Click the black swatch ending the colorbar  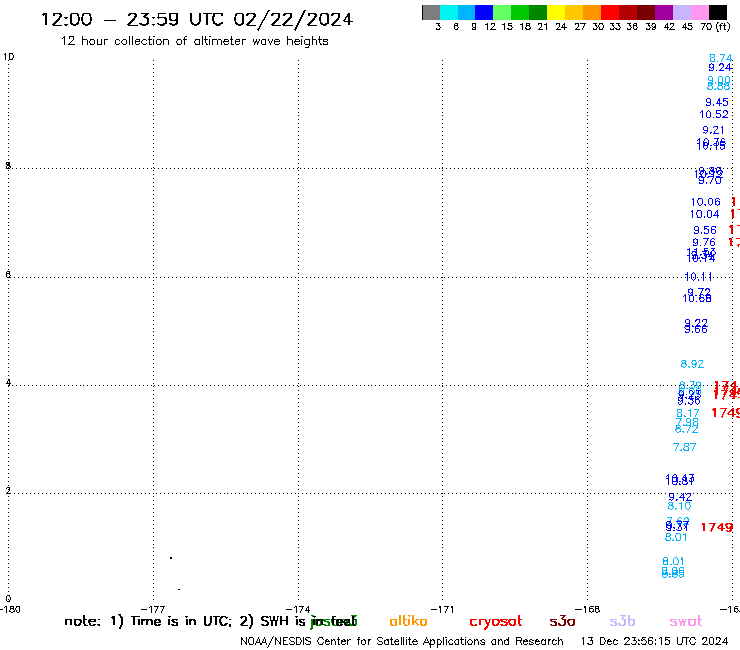(717, 12)
